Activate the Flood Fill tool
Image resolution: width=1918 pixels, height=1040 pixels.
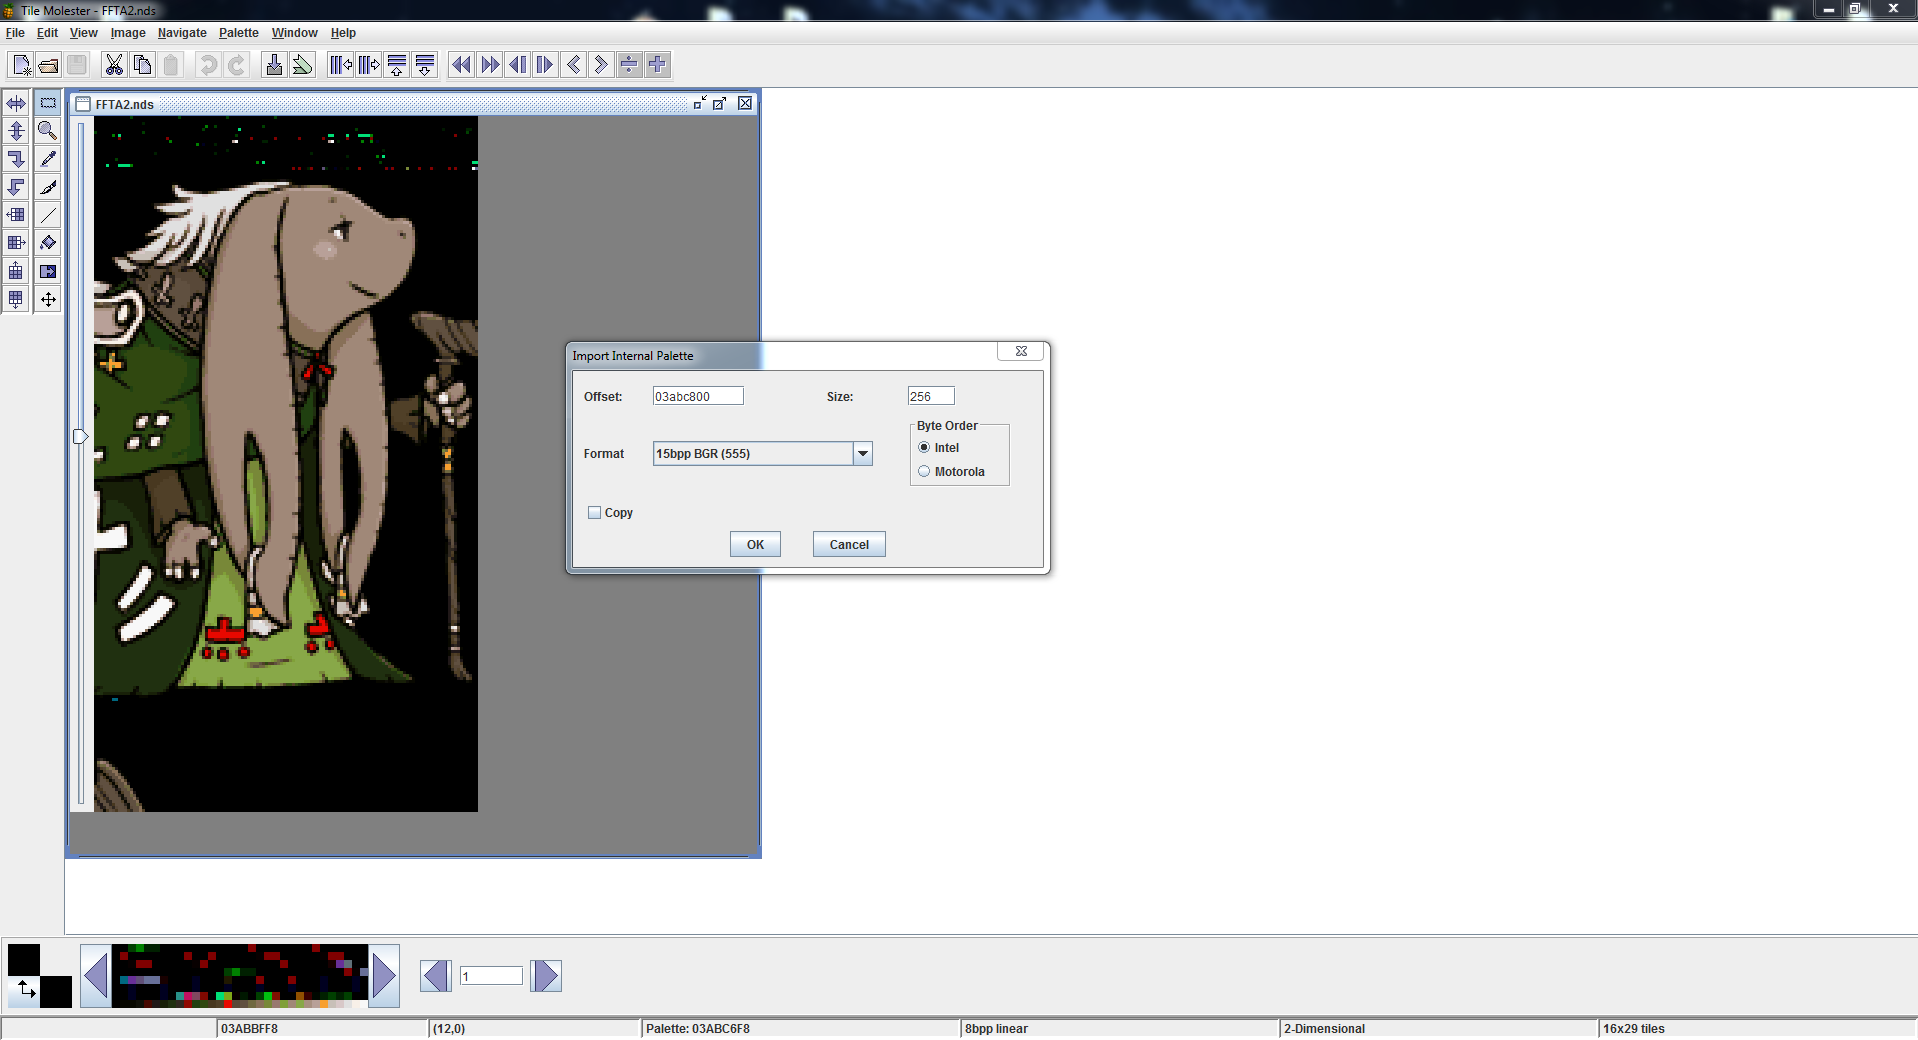pos(48,243)
